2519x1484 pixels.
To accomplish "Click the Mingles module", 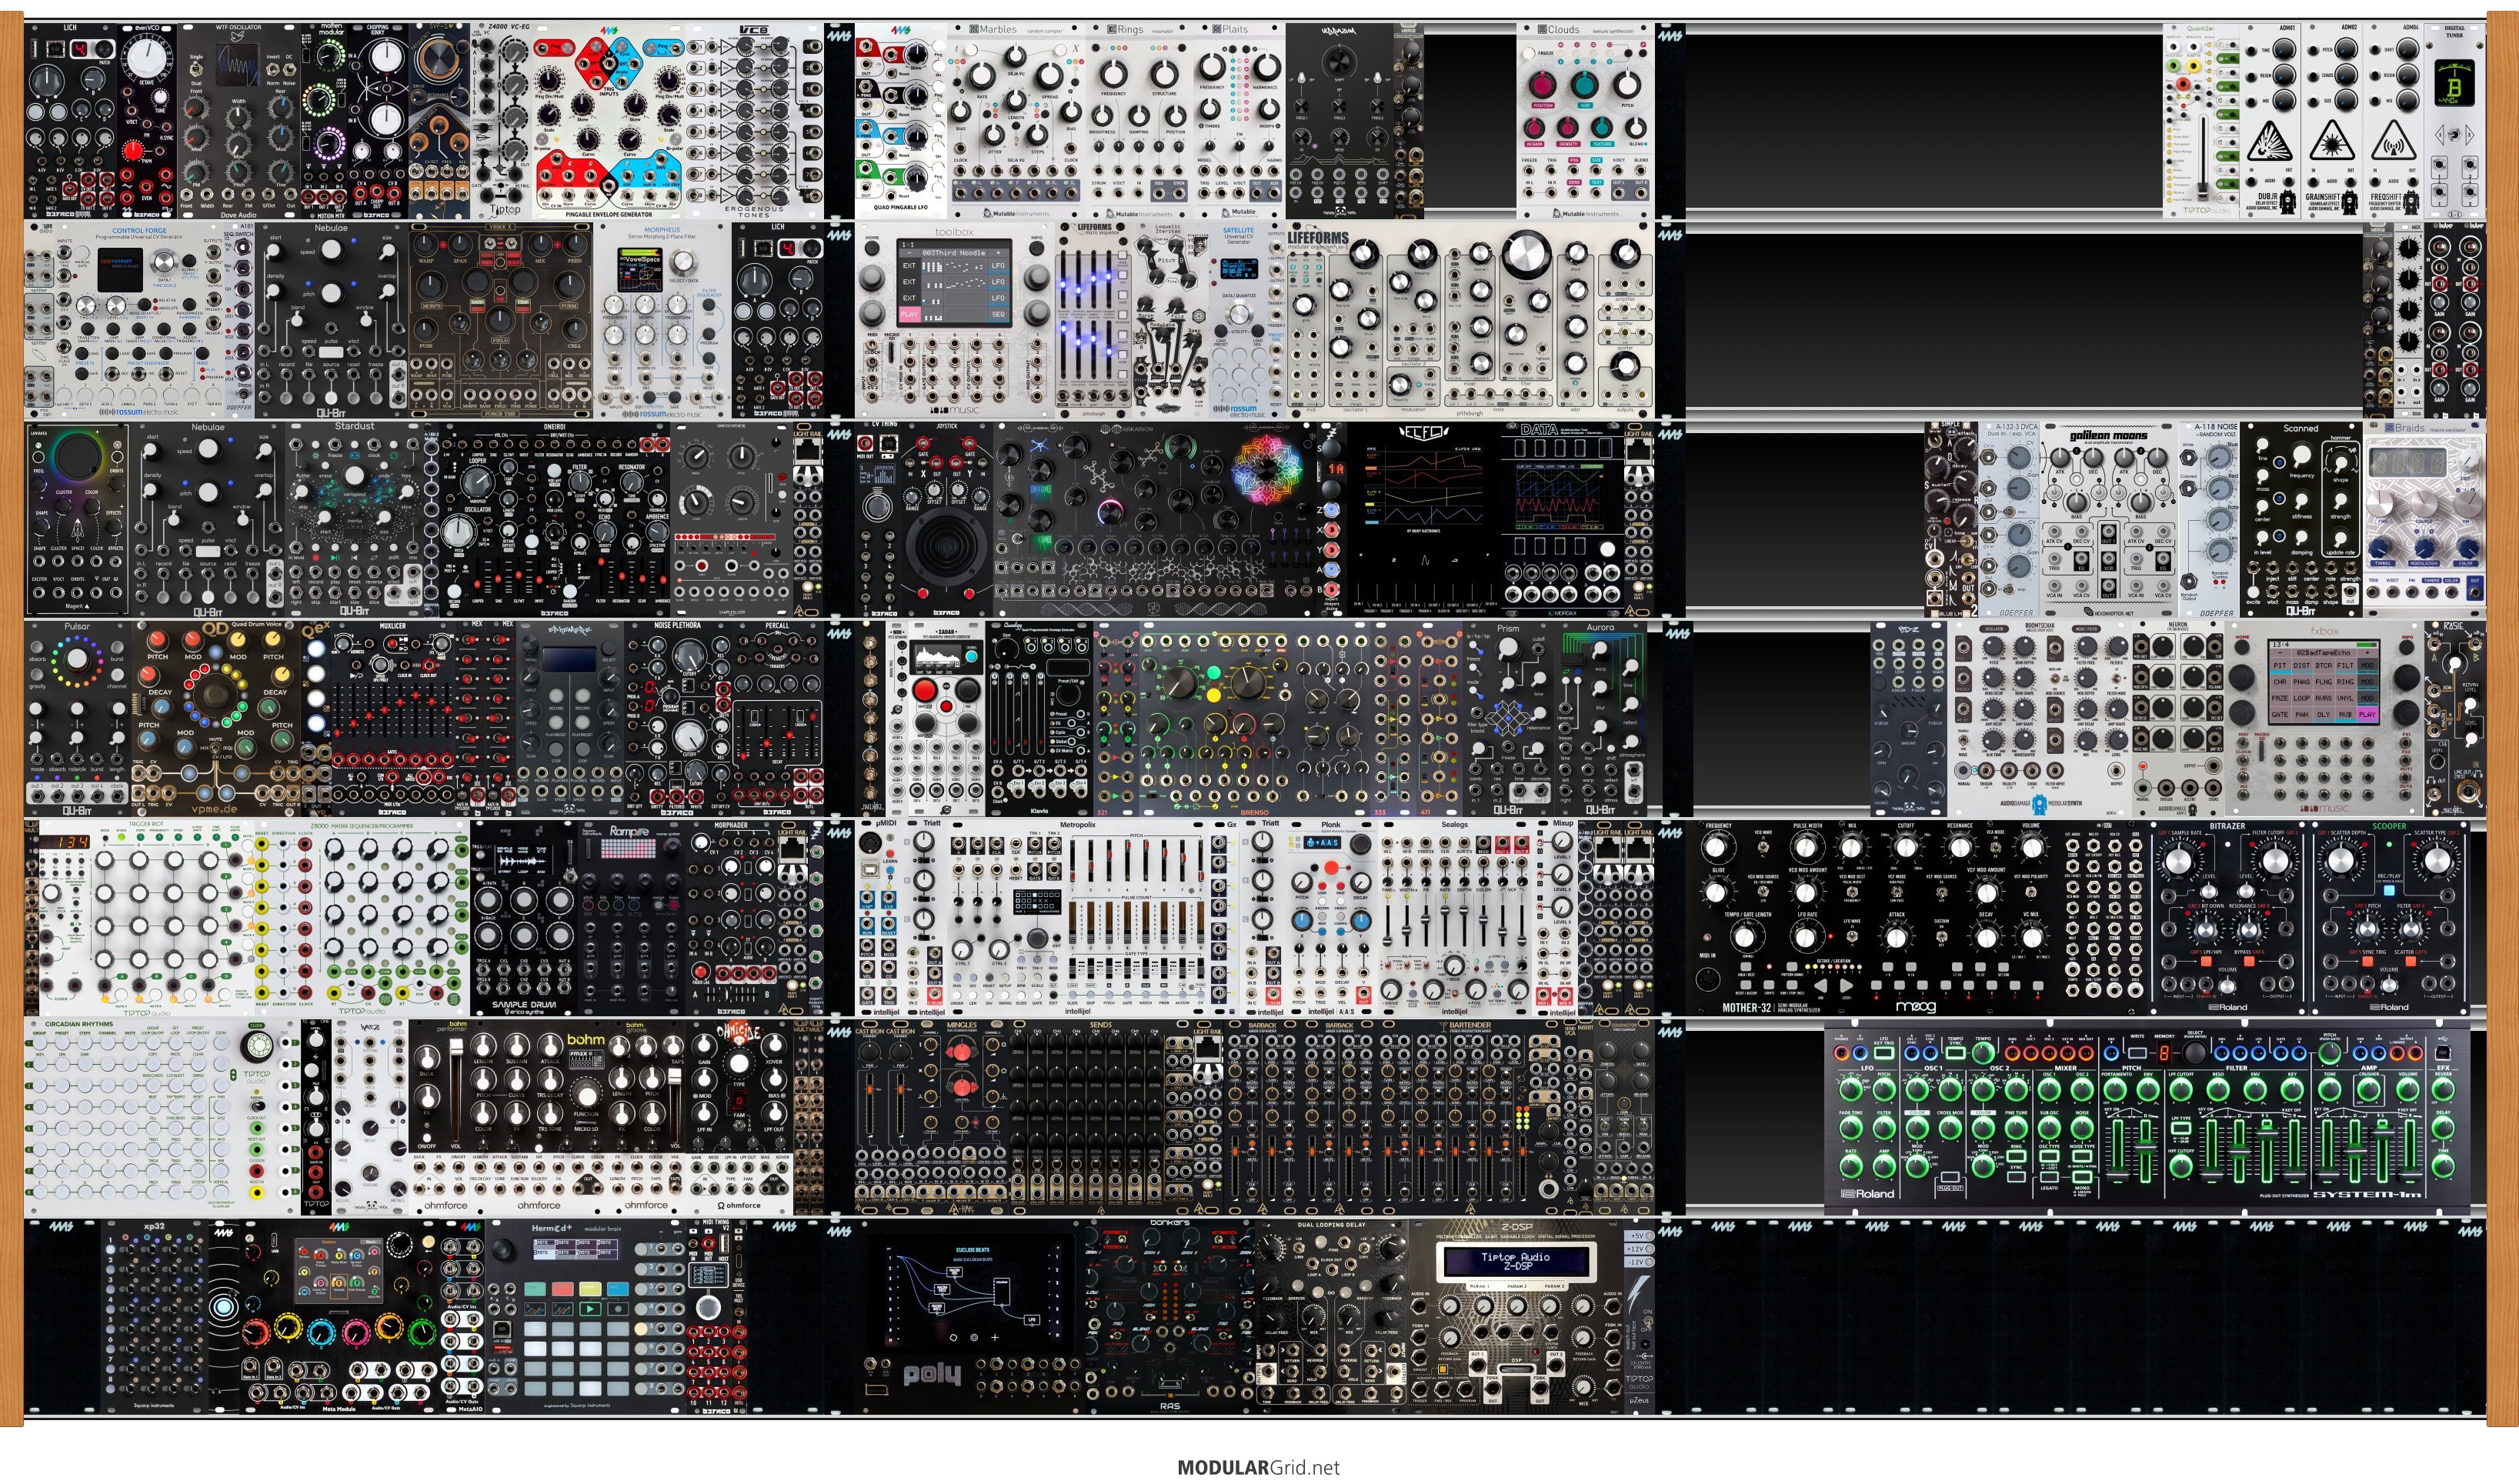I will pos(961,1117).
